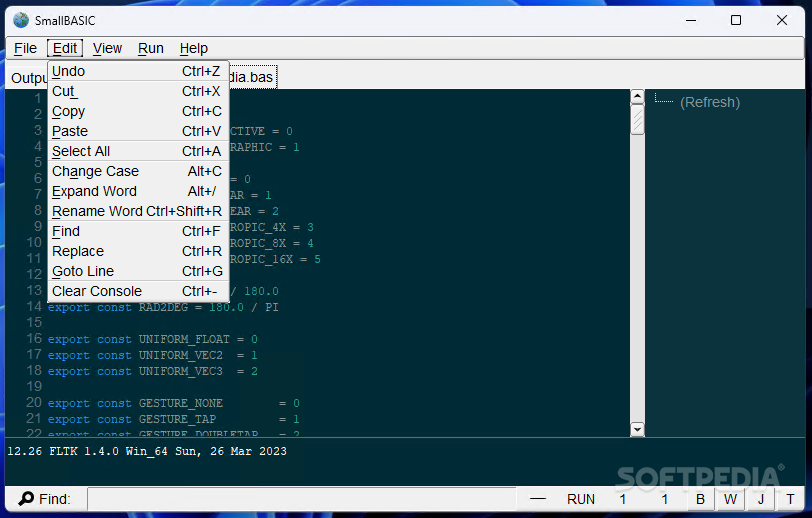Click the vertical scrollbar thumb
The width and height of the screenshot is (812, 518).
click(637, 120)
